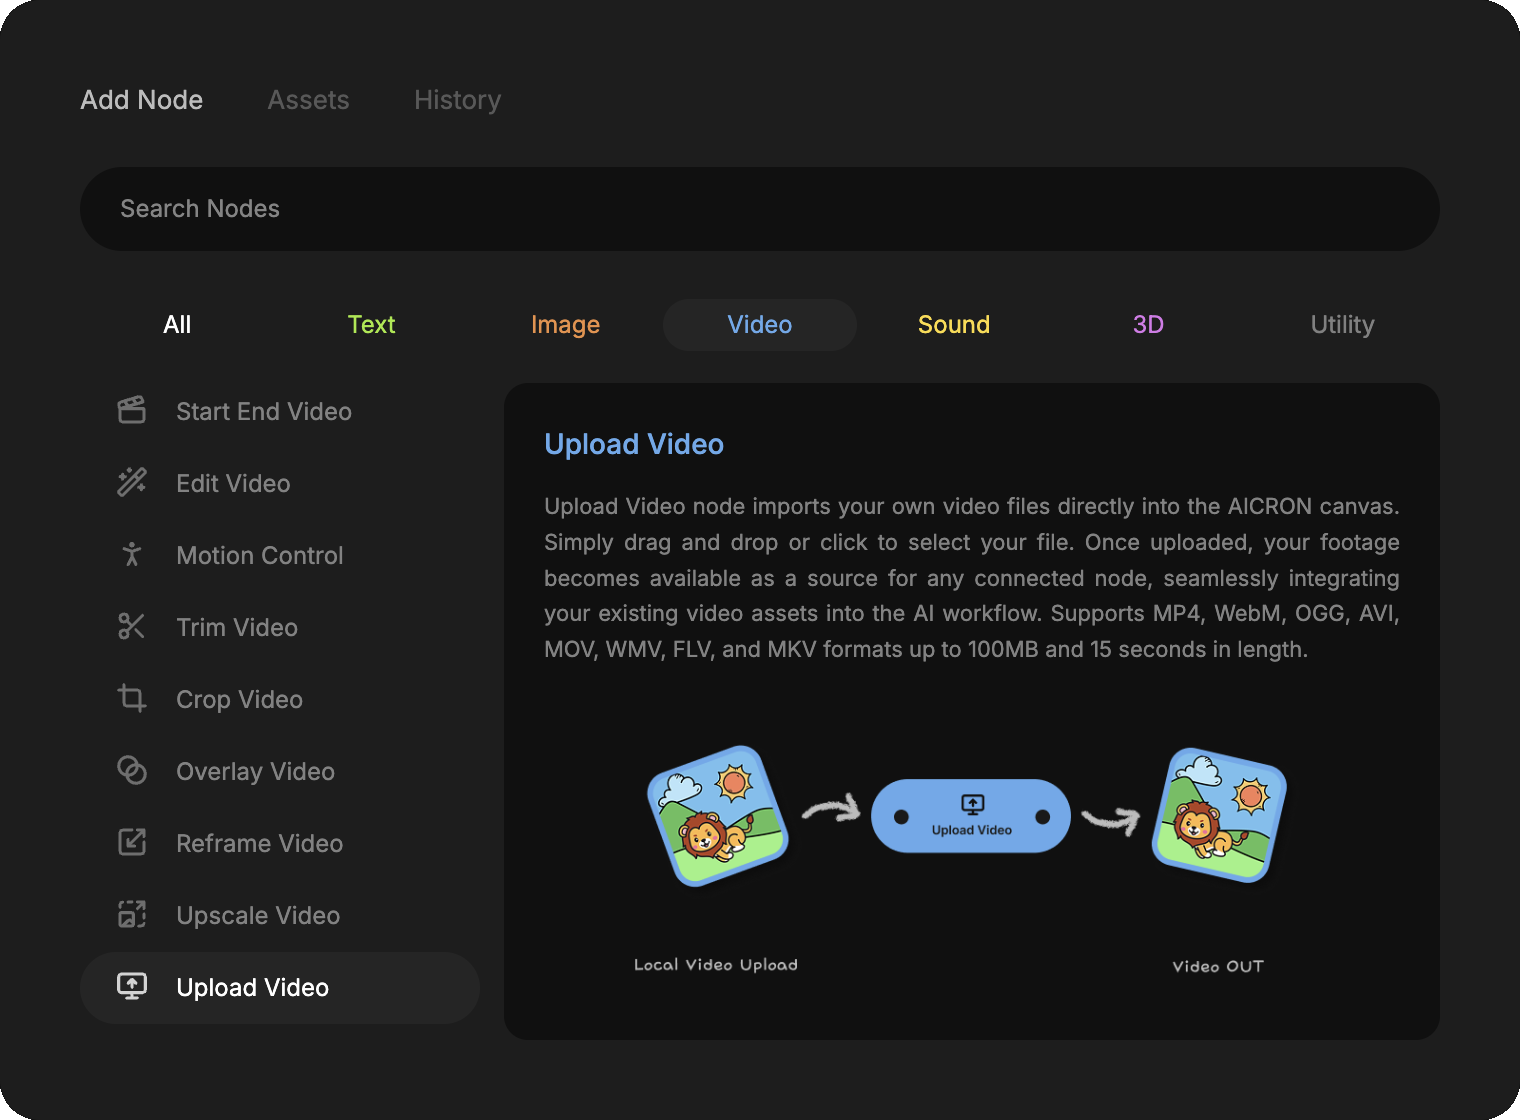Click the Motion Control figure icon
Viewport: 1520px width, 1120px height.
point(132,554)
